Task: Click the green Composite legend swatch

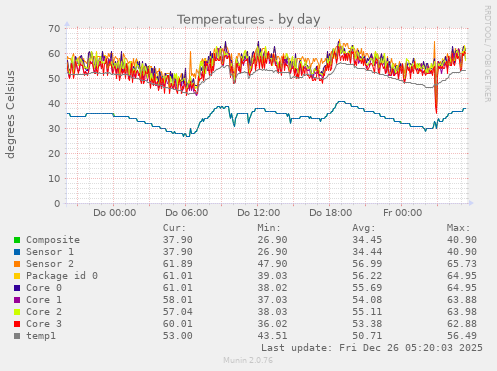Action: point(17,240)
